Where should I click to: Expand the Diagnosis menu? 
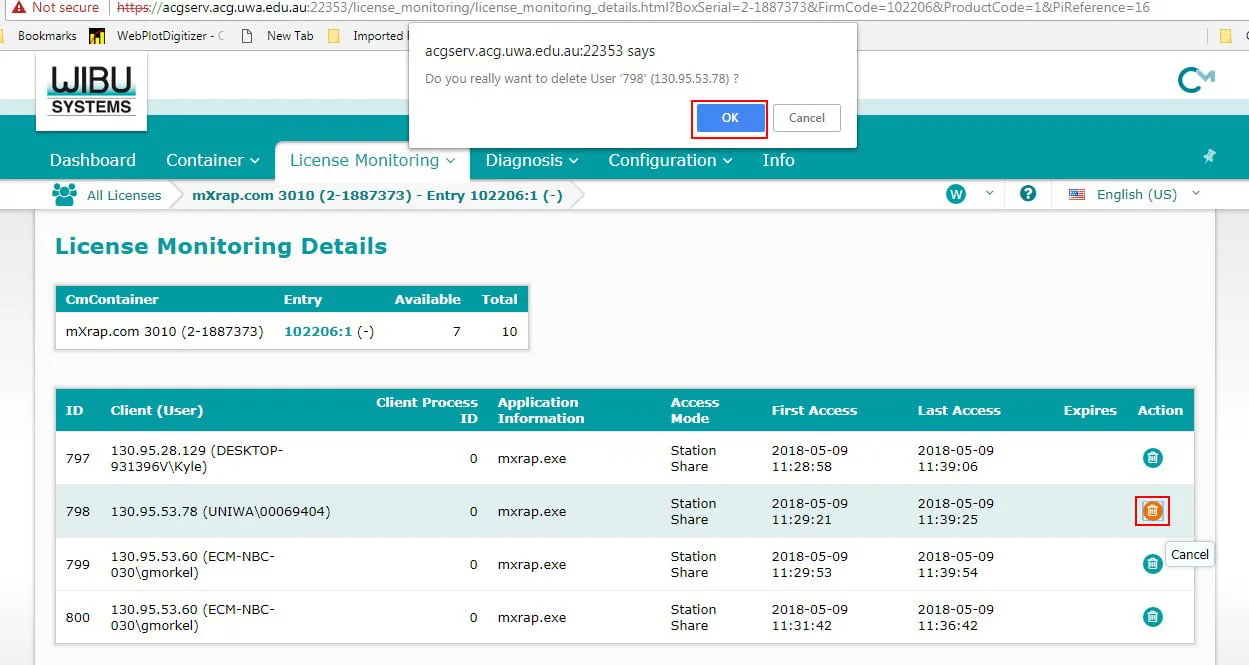point(531,160)
